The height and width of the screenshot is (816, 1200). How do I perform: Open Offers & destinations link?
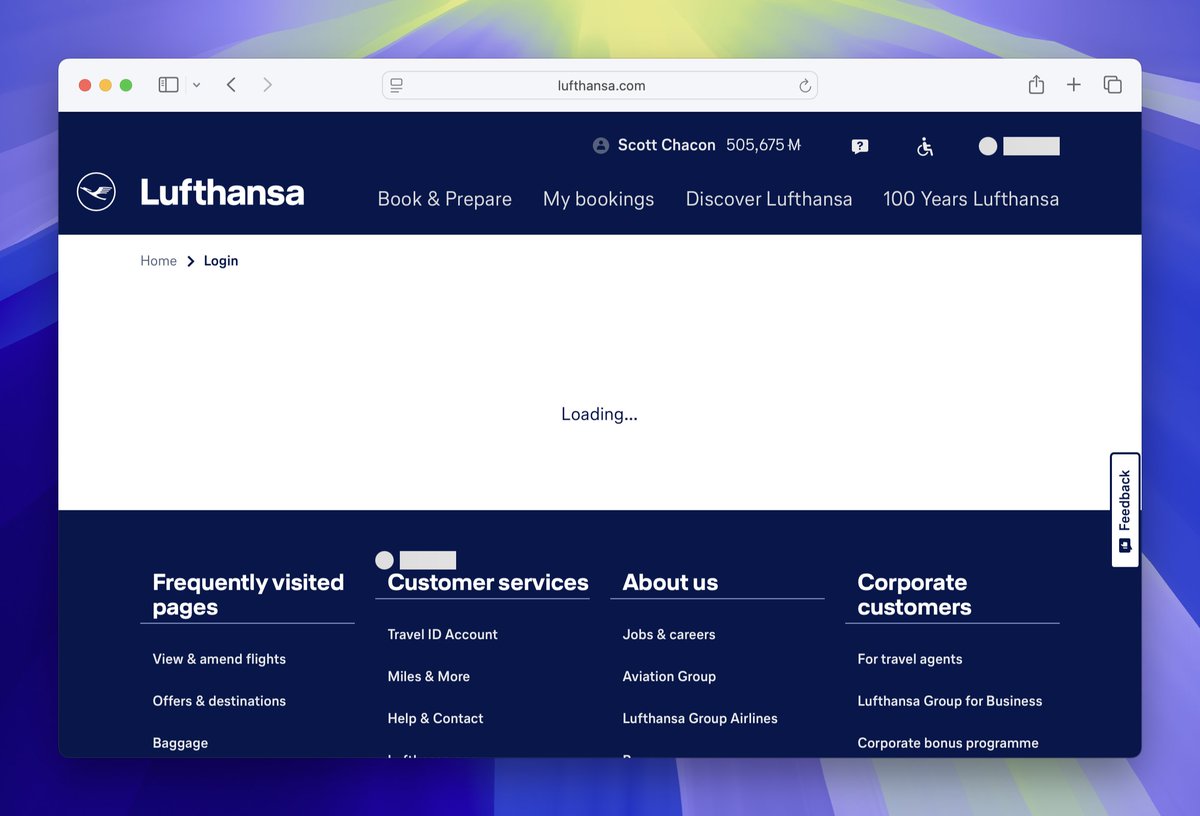point(219,701)
